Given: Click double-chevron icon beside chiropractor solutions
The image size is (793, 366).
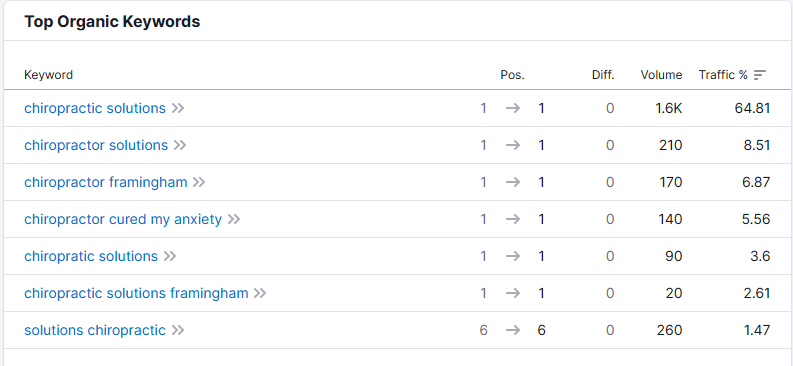Looking at the screenshot, I should click(180, 146).
